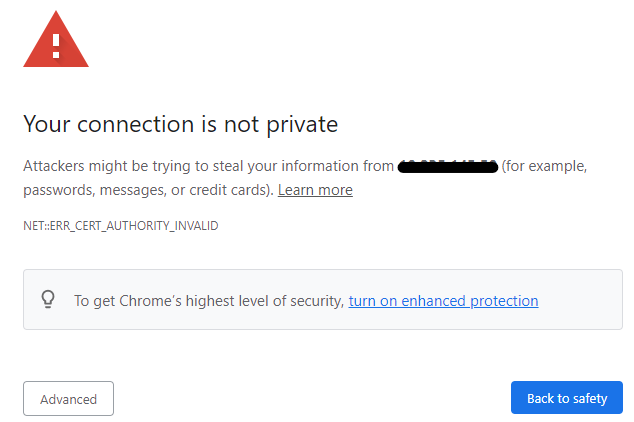Click the Your connection is not private heading

[180, 125]
